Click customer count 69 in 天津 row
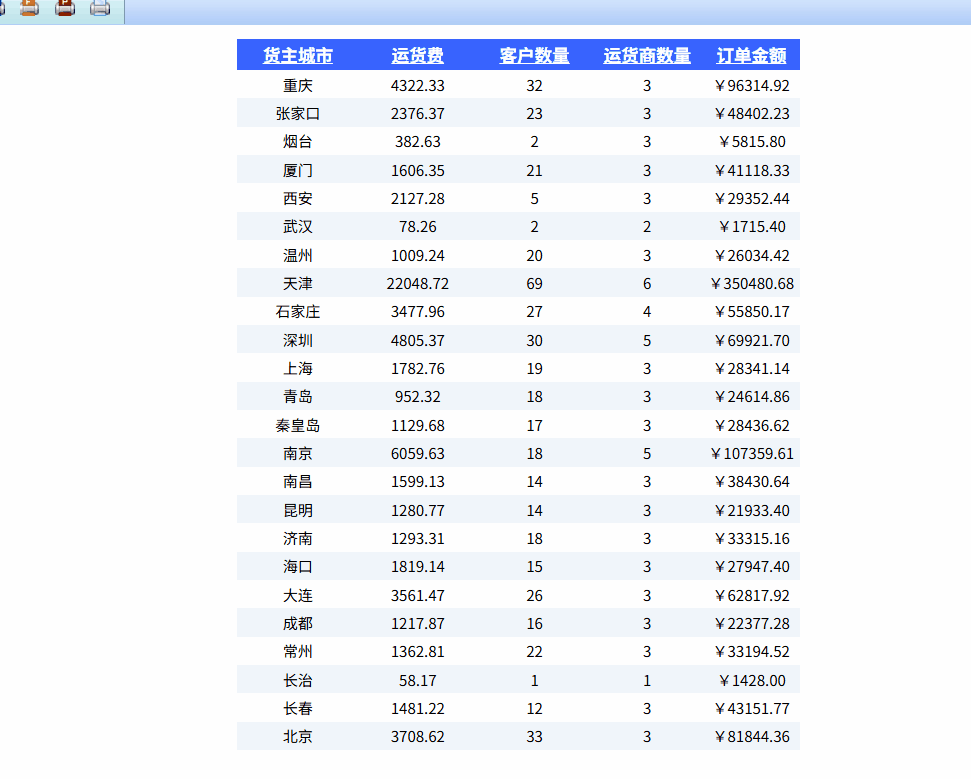 coord(534,284)
